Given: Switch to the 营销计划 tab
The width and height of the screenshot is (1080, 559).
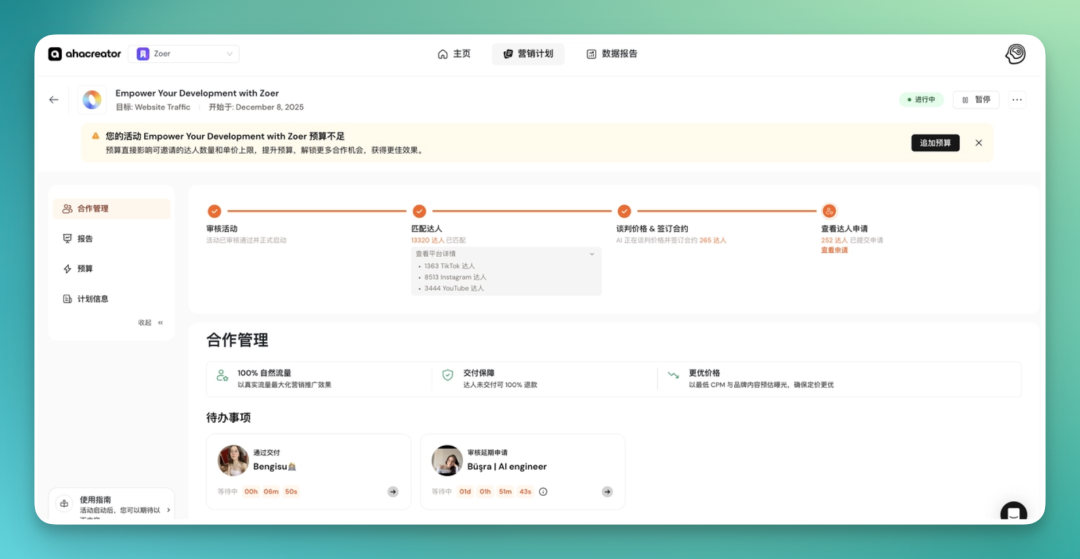Looking at the screenshot, I should click(x=528, y=54).
